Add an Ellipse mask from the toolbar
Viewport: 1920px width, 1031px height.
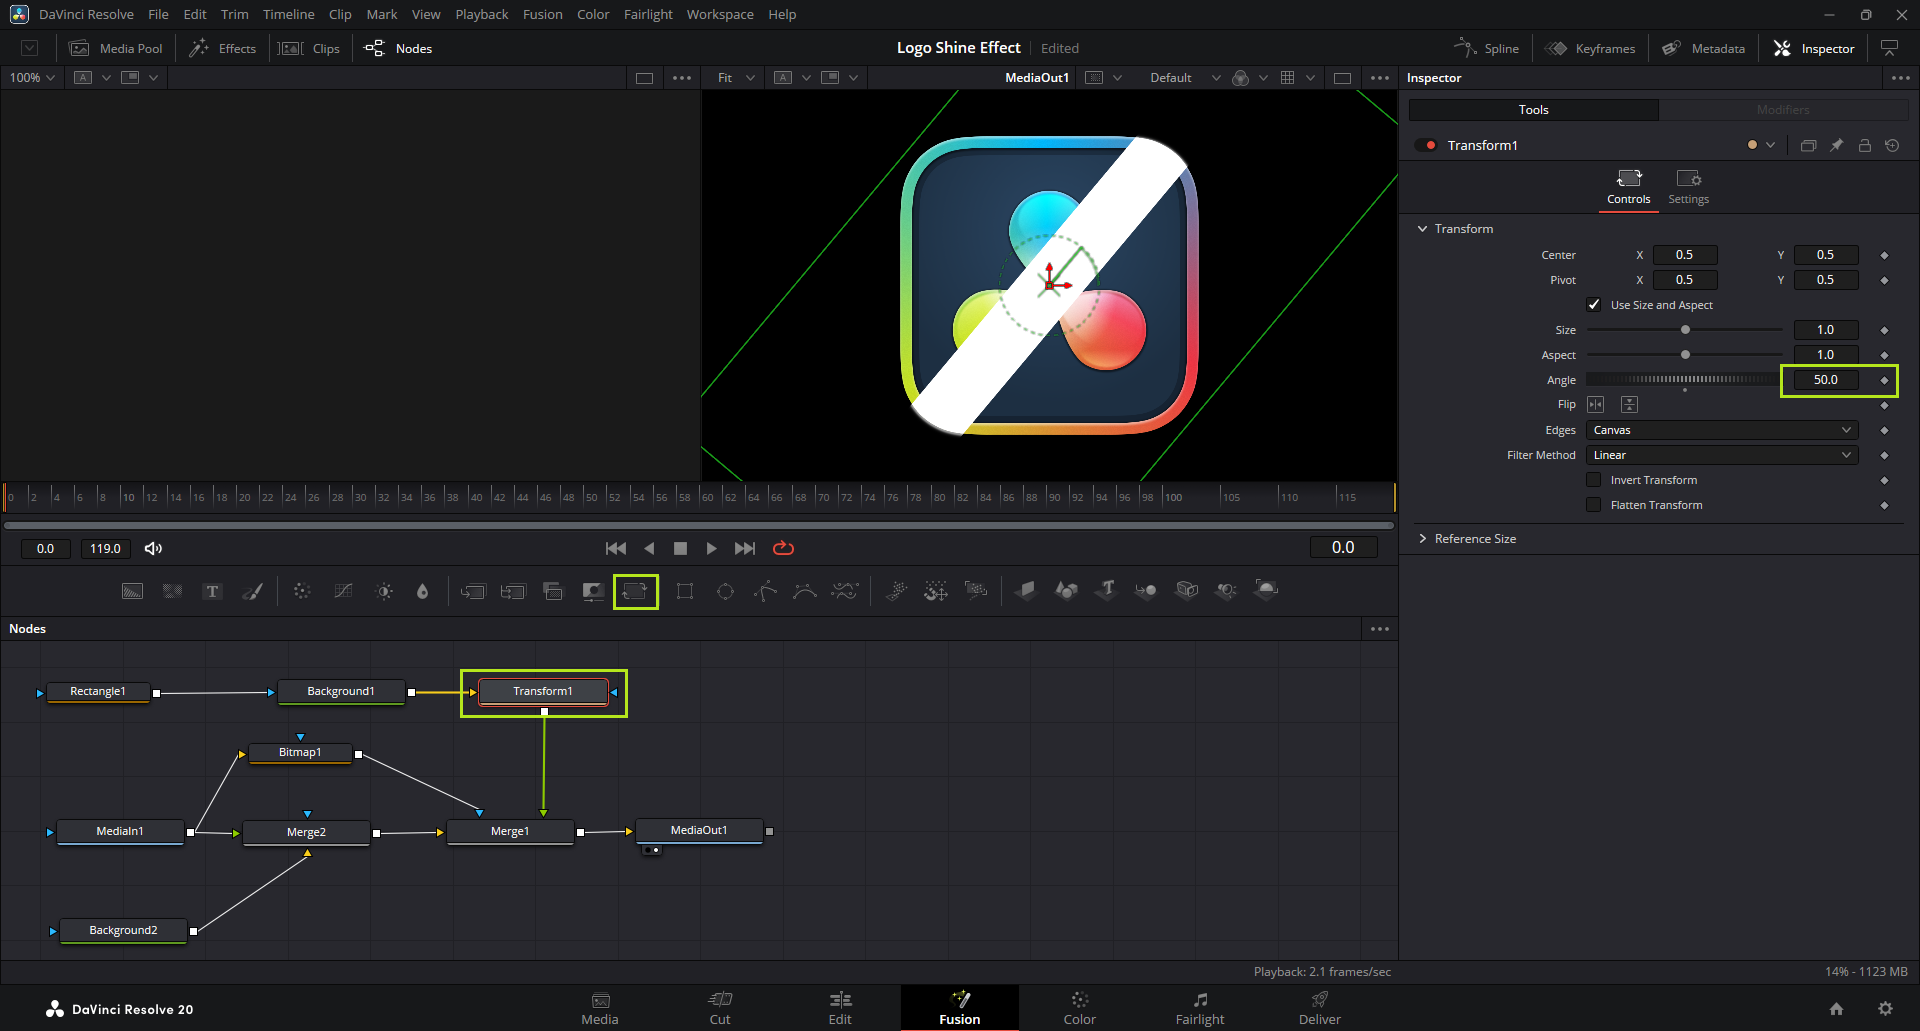point(725,591)
